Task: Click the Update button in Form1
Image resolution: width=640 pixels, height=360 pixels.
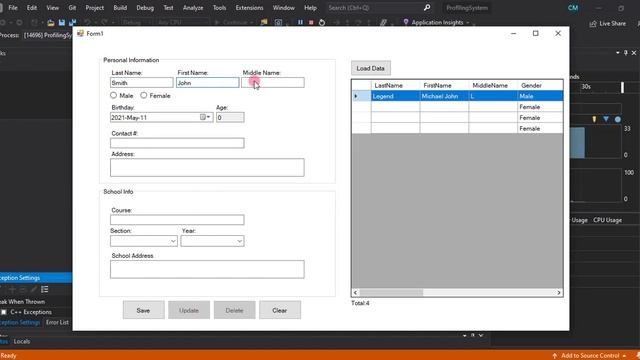Action: point(189,310)
